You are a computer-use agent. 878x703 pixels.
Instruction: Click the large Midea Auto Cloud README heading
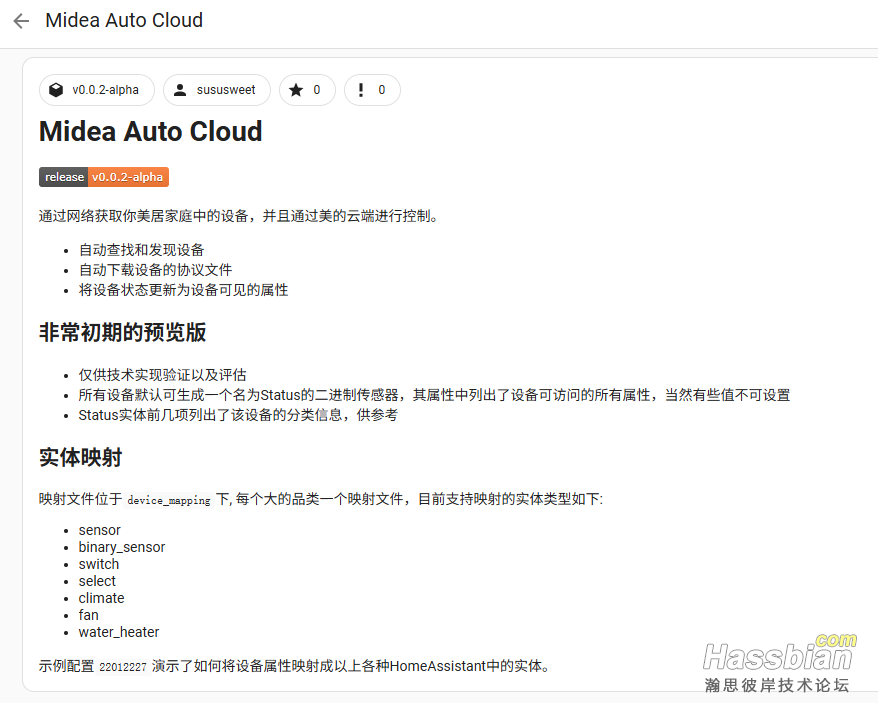coord(150,132)
